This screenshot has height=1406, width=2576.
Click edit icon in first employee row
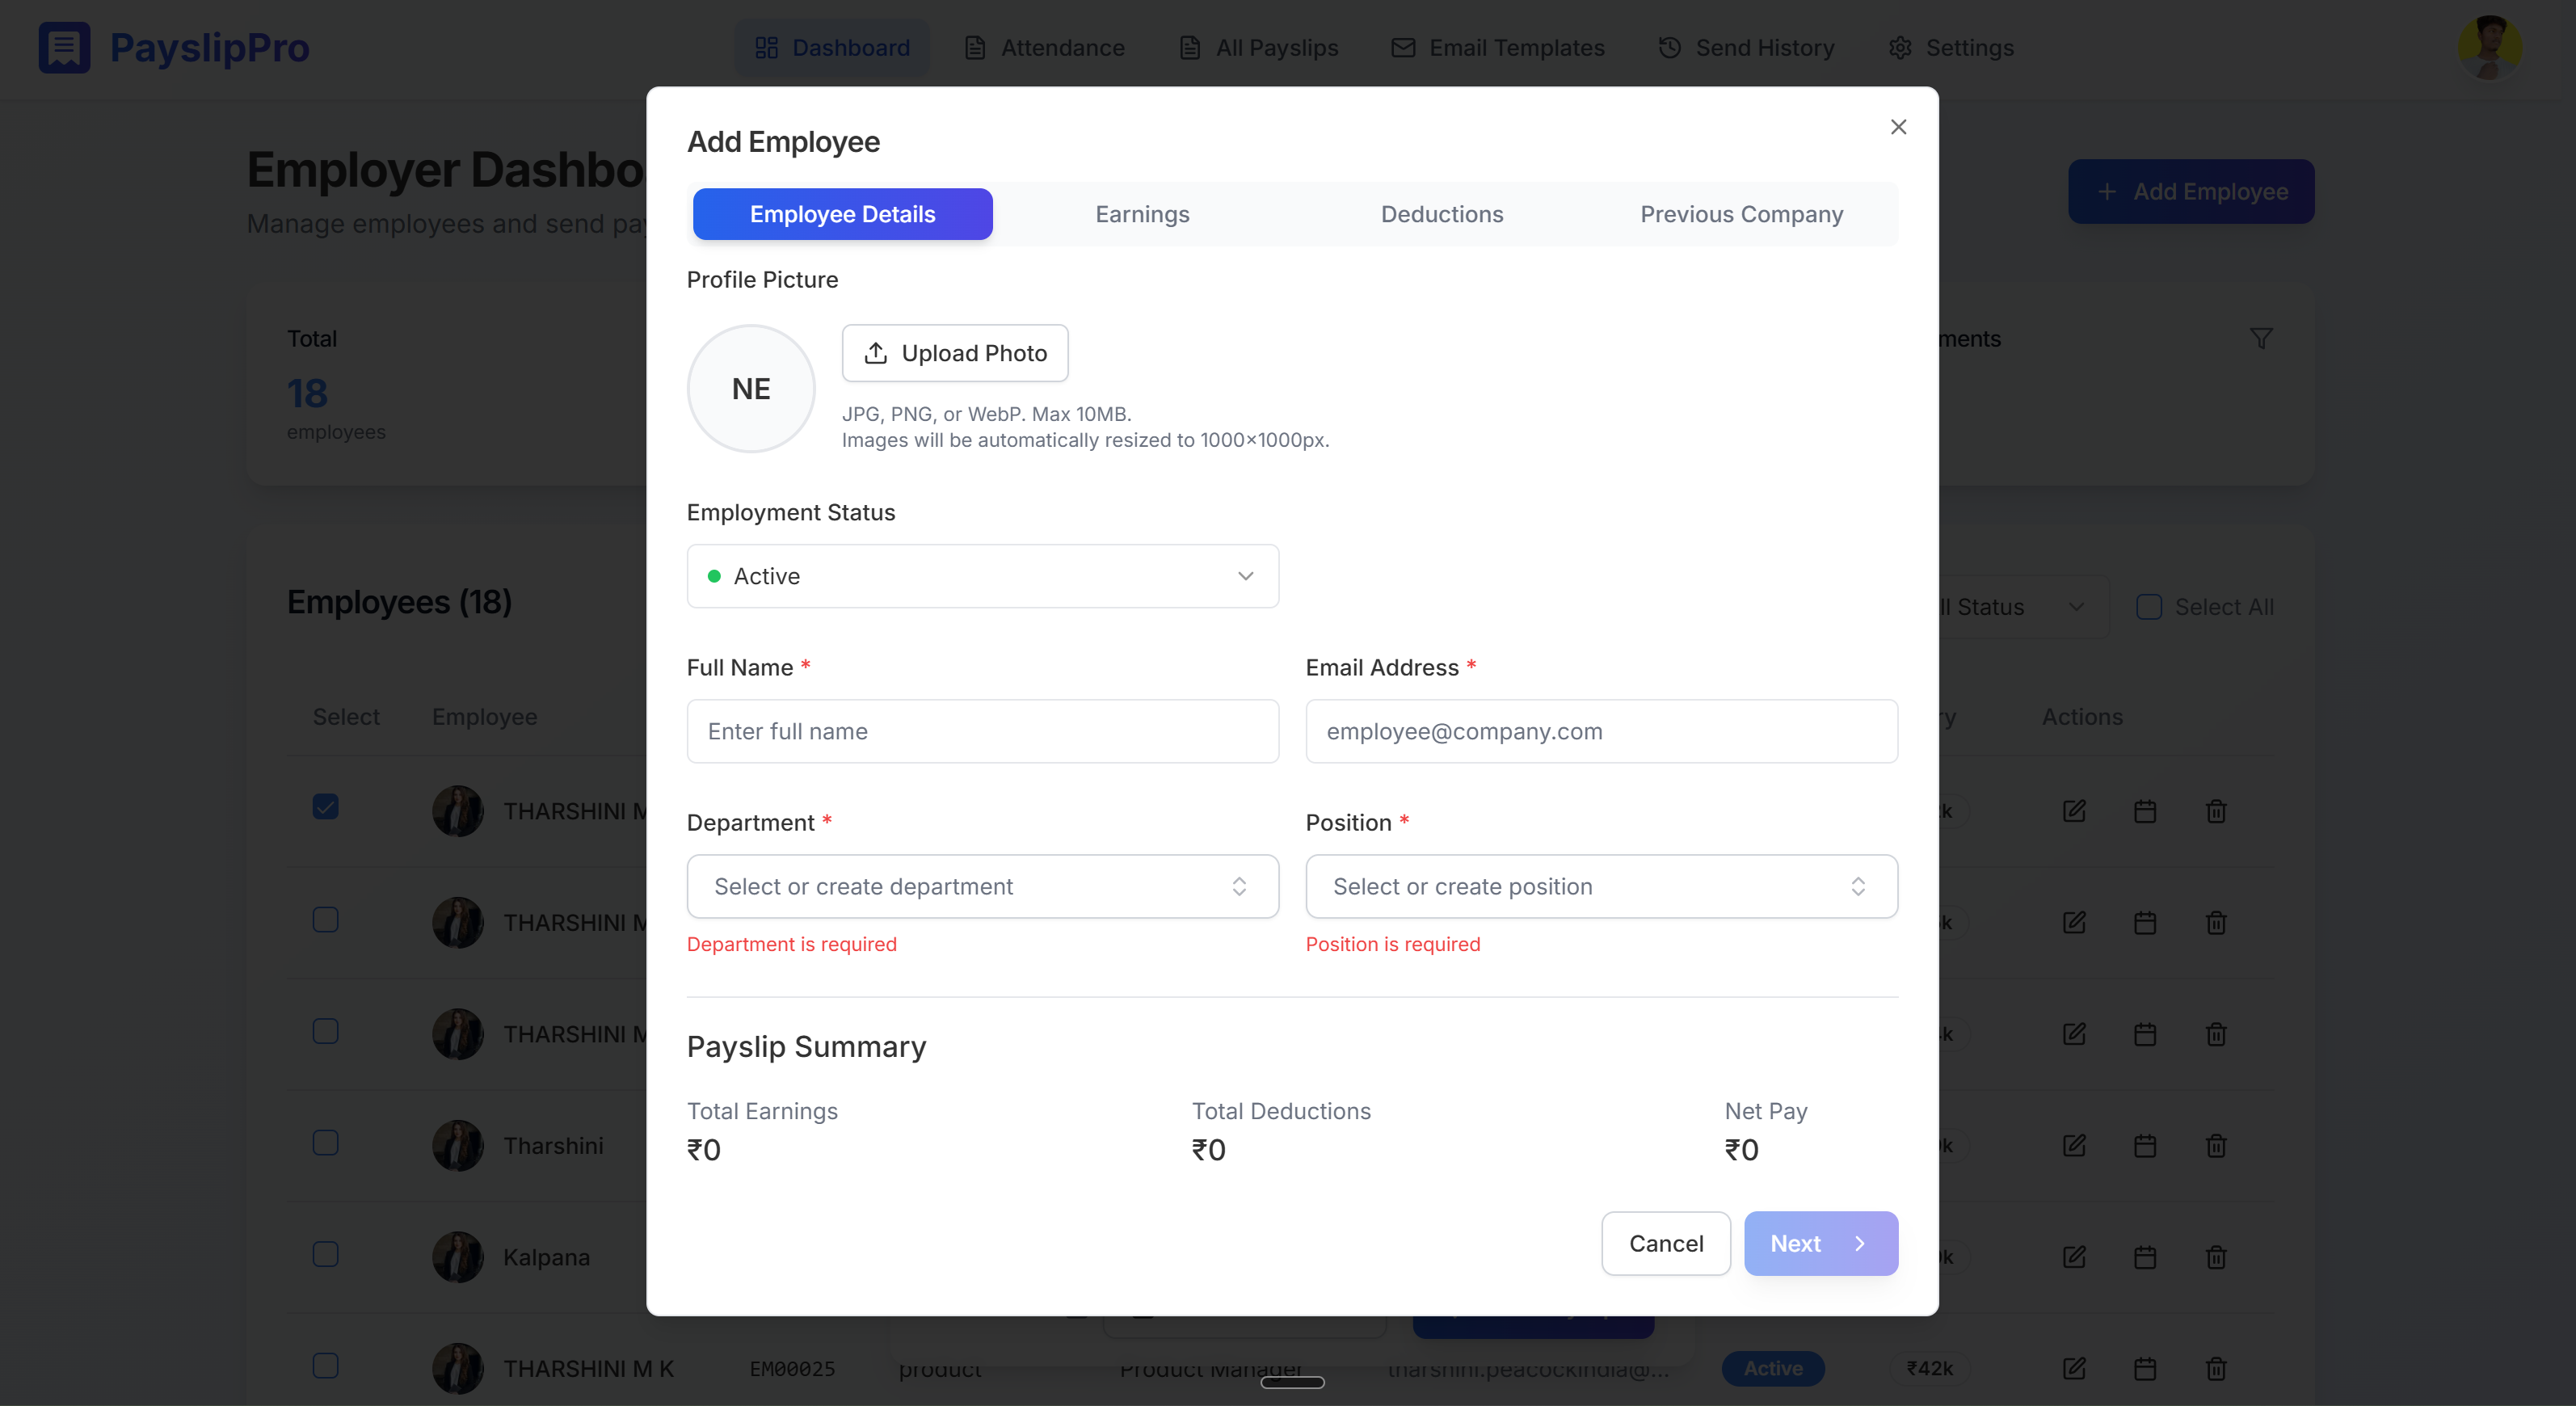pyautogui.click(x=2074, y=811)
